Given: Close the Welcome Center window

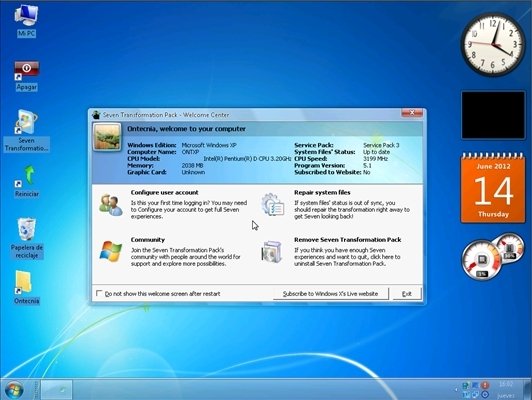Looking at the screenshot, I should pyautogui.click(x=412, y=113).
